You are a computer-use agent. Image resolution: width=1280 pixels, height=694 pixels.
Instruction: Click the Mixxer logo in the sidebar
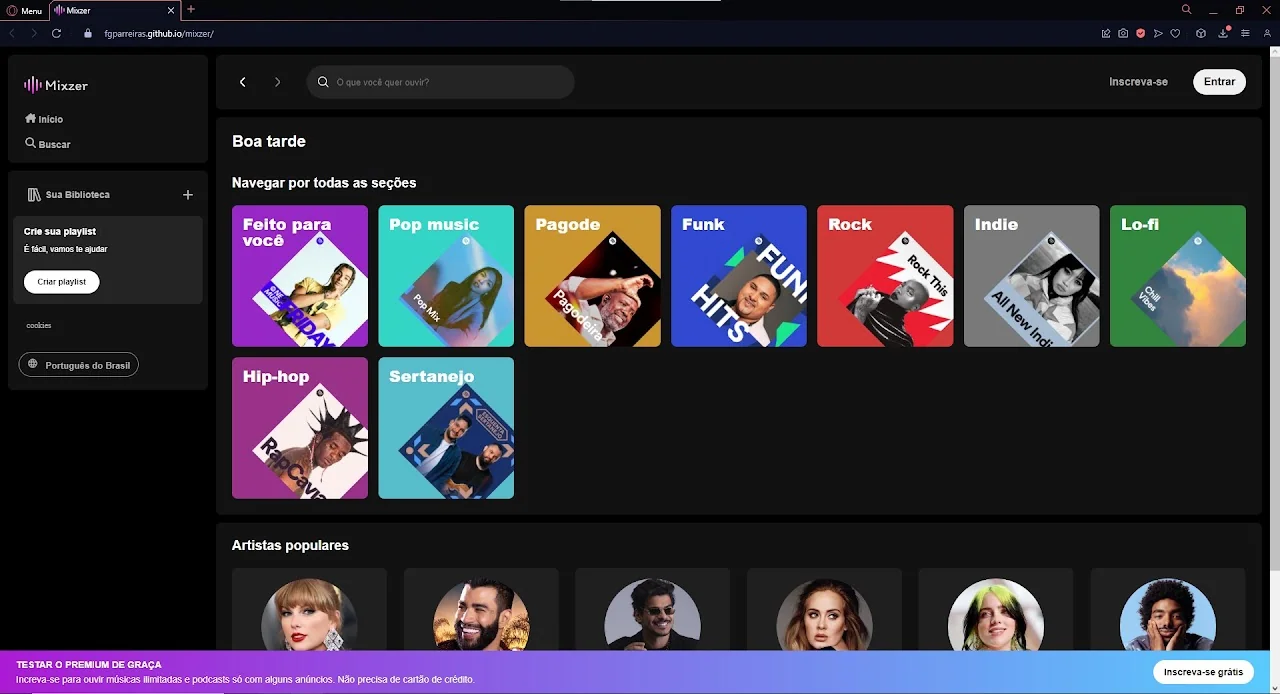pos(56,85)
